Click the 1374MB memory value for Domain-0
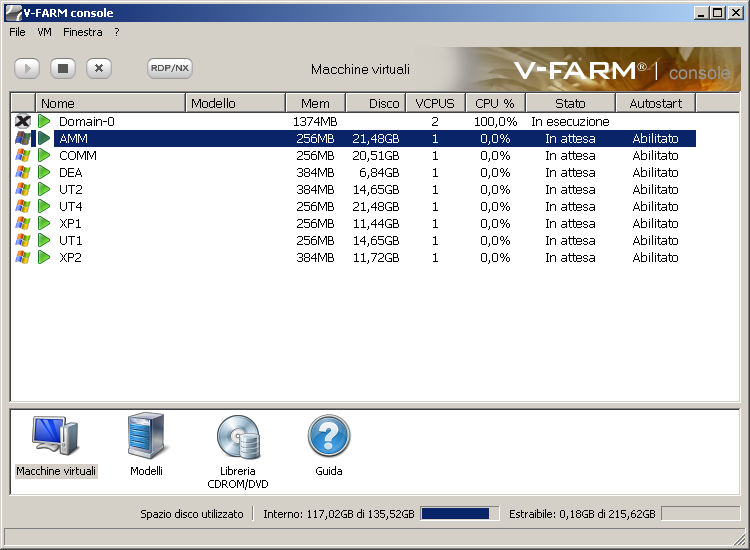The image size is (750, 550). coord(315,121)
